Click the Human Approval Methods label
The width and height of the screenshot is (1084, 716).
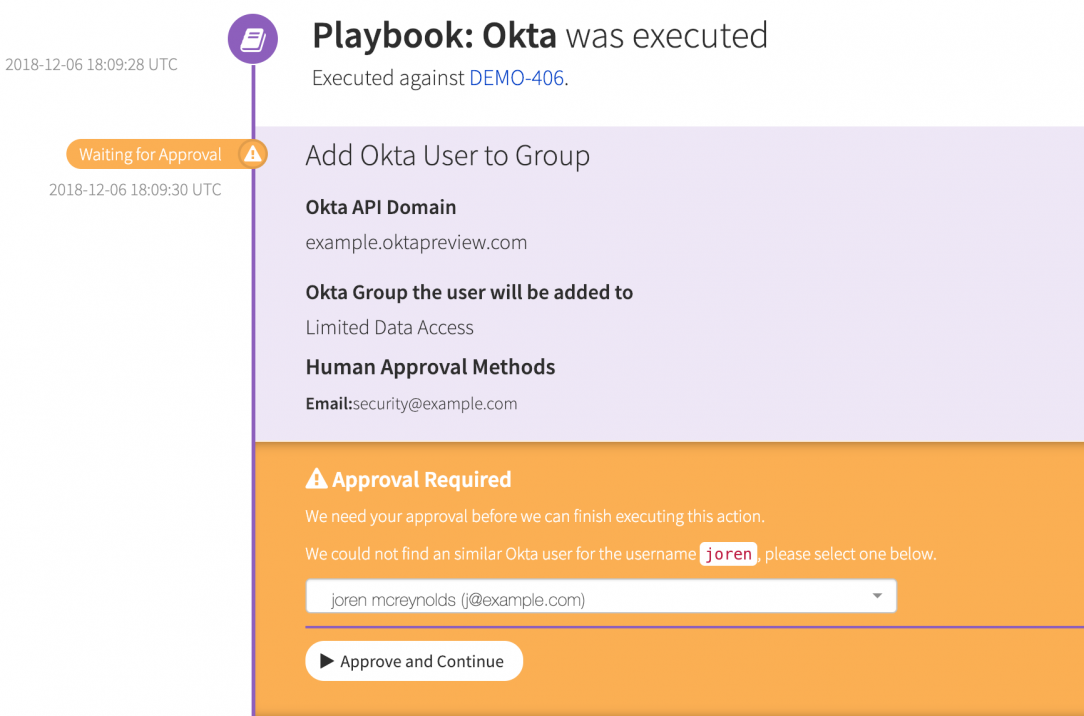click(430, 367)
